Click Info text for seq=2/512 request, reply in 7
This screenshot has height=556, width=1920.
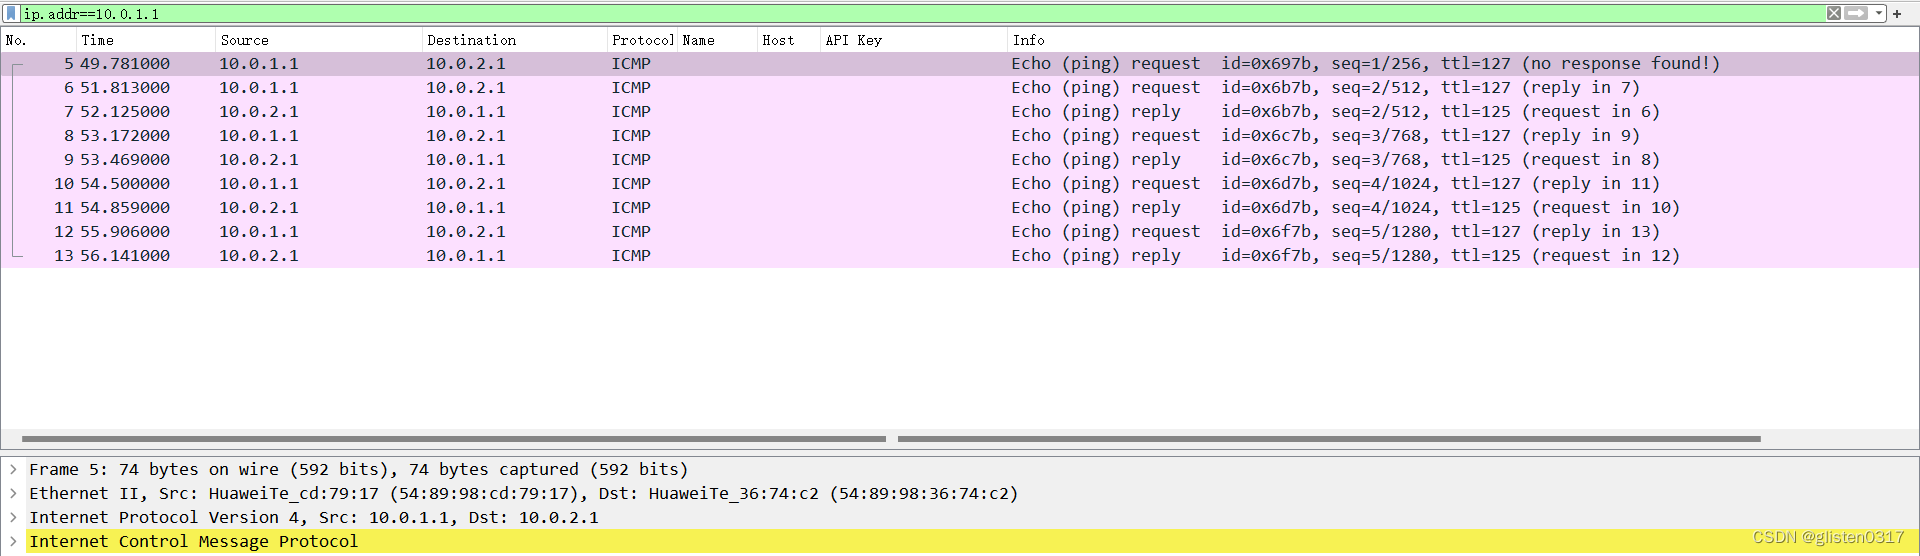click(x=1325, y=88)
